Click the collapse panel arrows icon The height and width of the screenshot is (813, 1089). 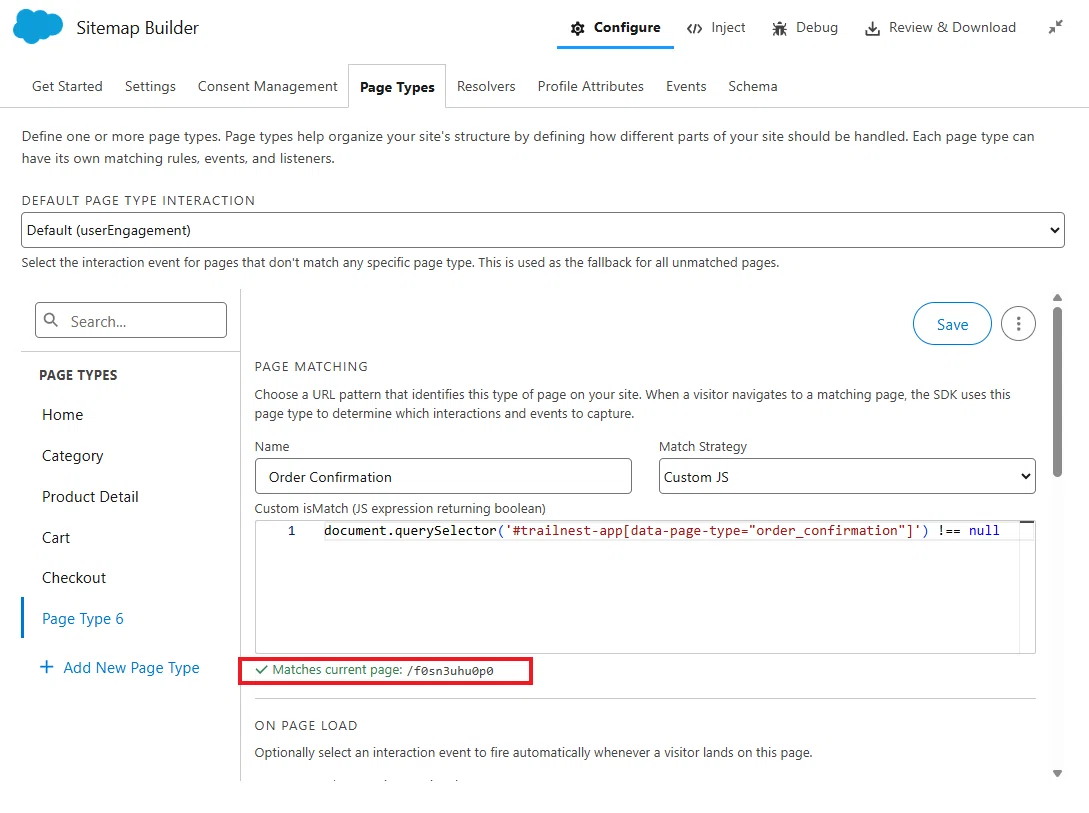[x=1055, y=27]
